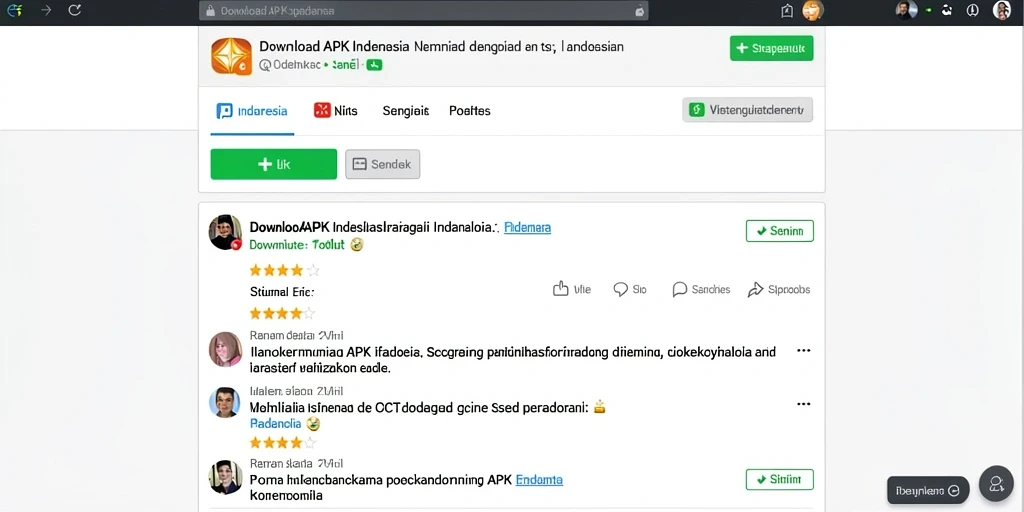Open three-dot menu on second comment
Screen dimensions: 1024x512
click(x=803, y=404)
